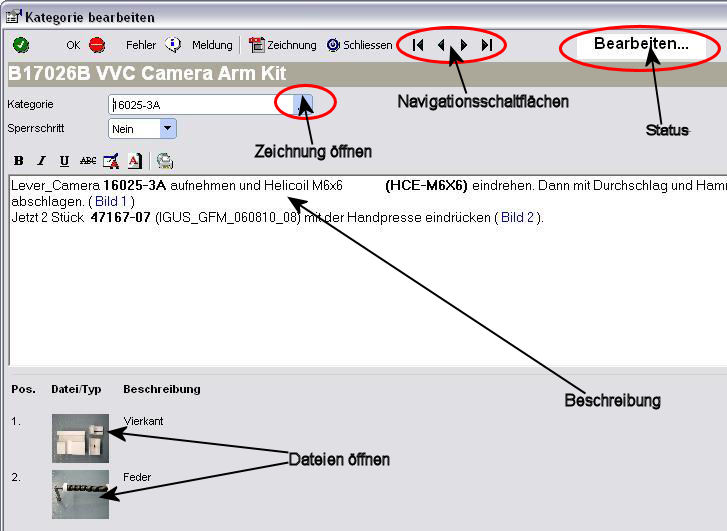Click the Meldung speech bubble icon

[173, 45]
